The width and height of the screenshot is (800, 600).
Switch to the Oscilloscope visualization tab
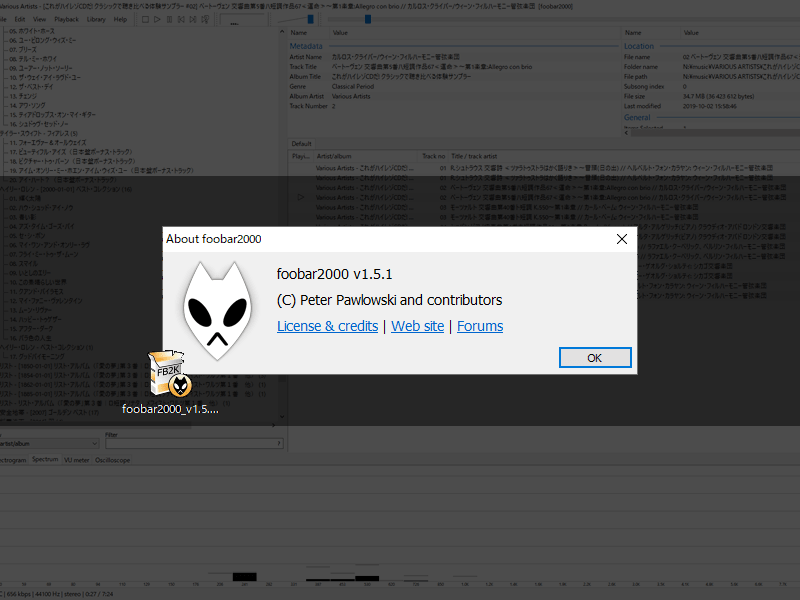coord(112,459)
